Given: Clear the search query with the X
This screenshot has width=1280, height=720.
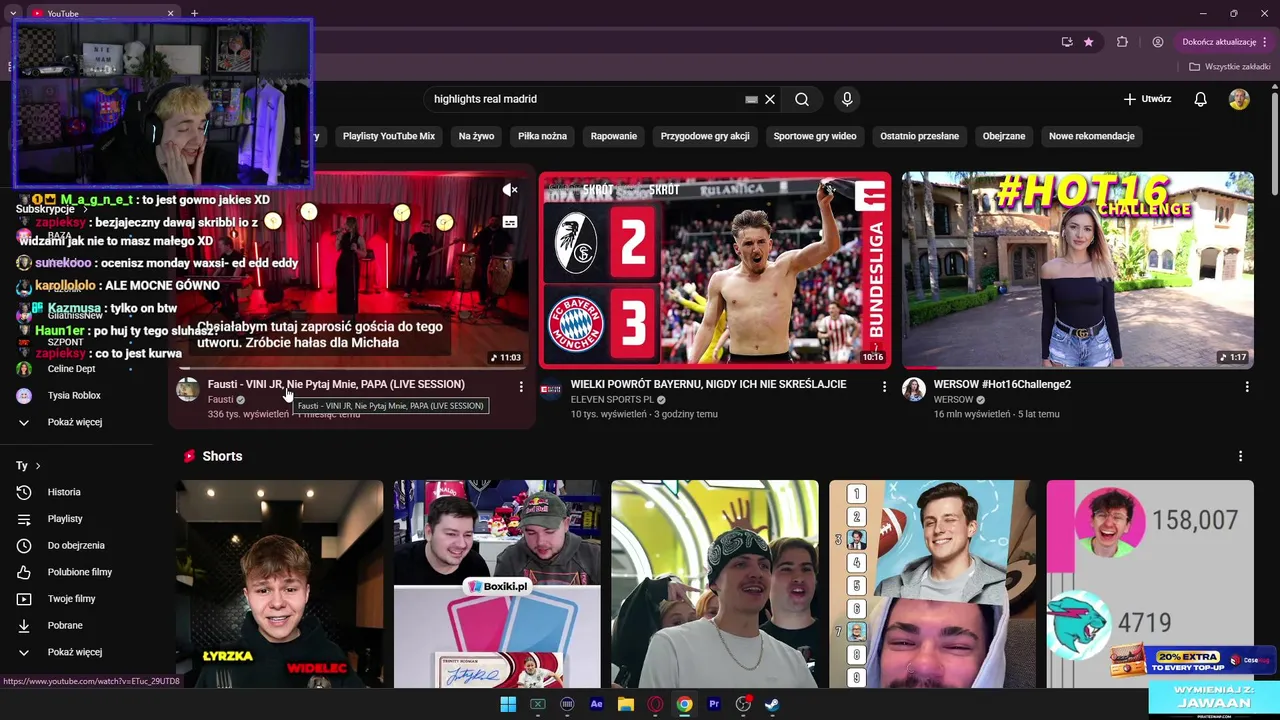Looking at the screenshot, I should click(770, 99).
